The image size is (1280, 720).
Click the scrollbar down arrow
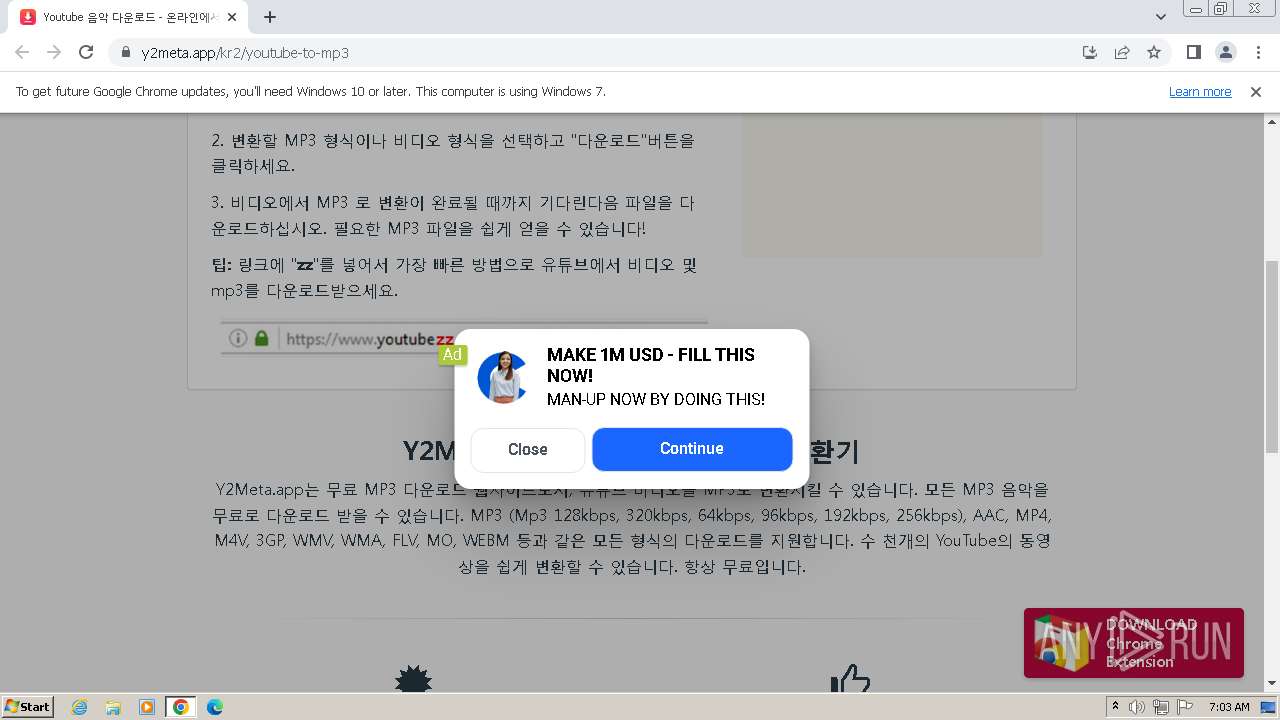click(1272, 684)
